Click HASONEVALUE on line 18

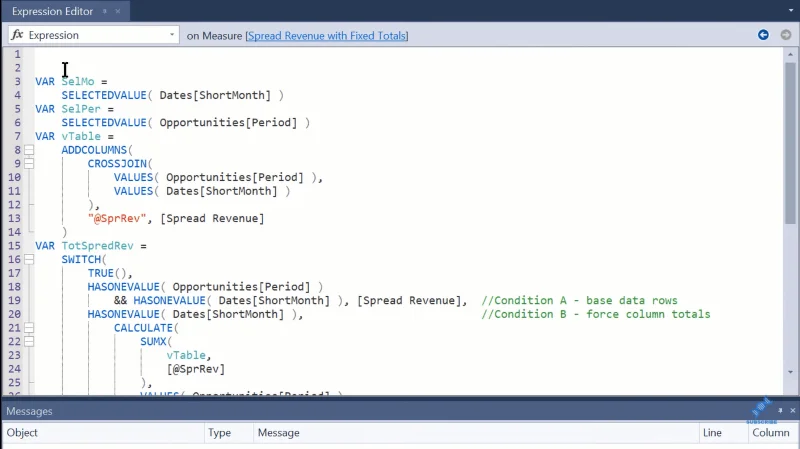click(123, 287)
